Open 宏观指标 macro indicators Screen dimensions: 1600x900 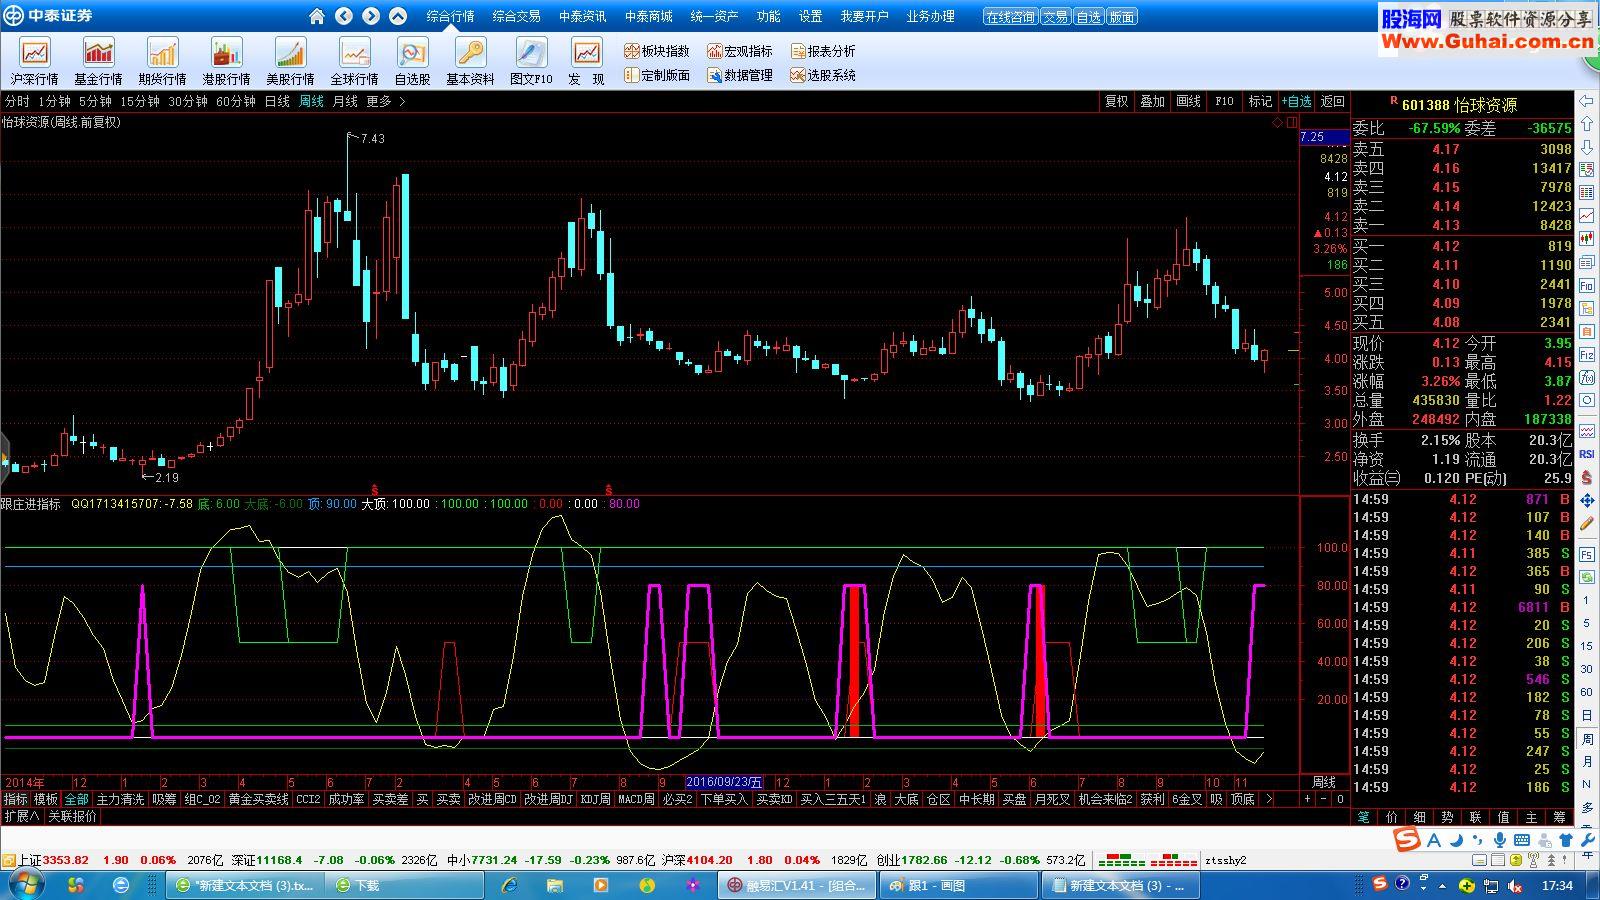740,51
